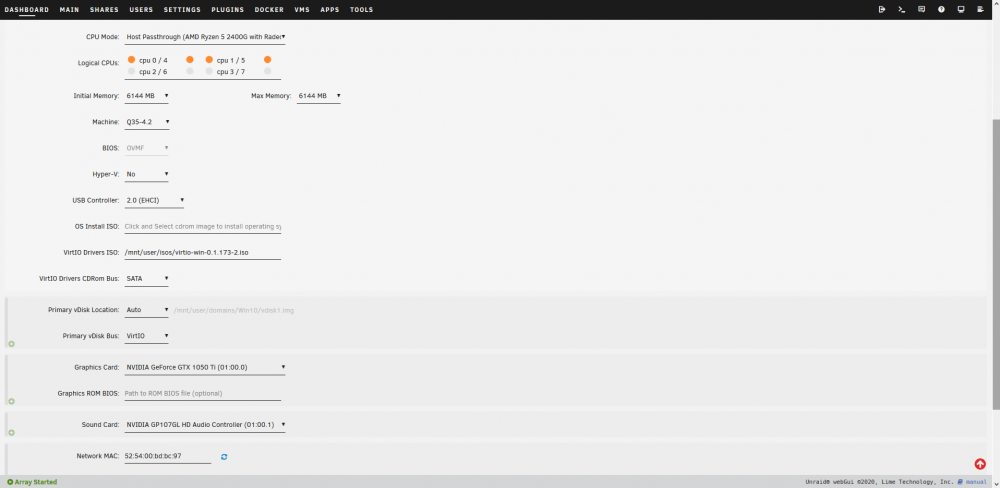Click the logout icon in header
1000x488 pixels.
tap(882, 10)
